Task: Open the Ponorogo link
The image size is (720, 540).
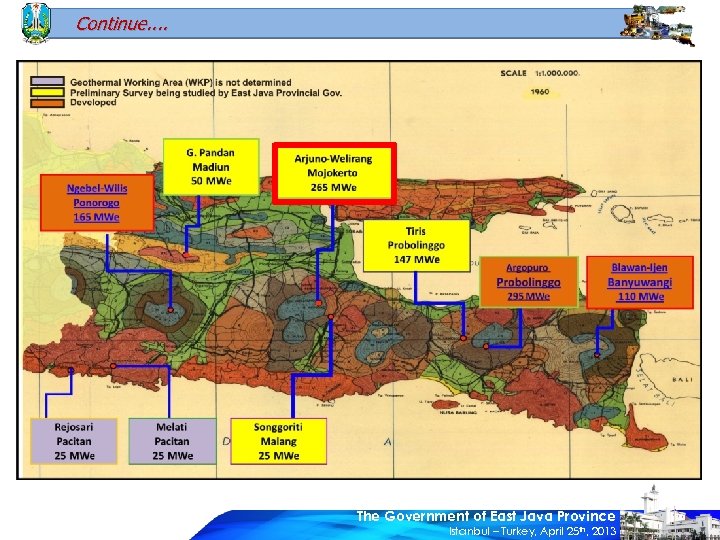Action: coord(96,202)
